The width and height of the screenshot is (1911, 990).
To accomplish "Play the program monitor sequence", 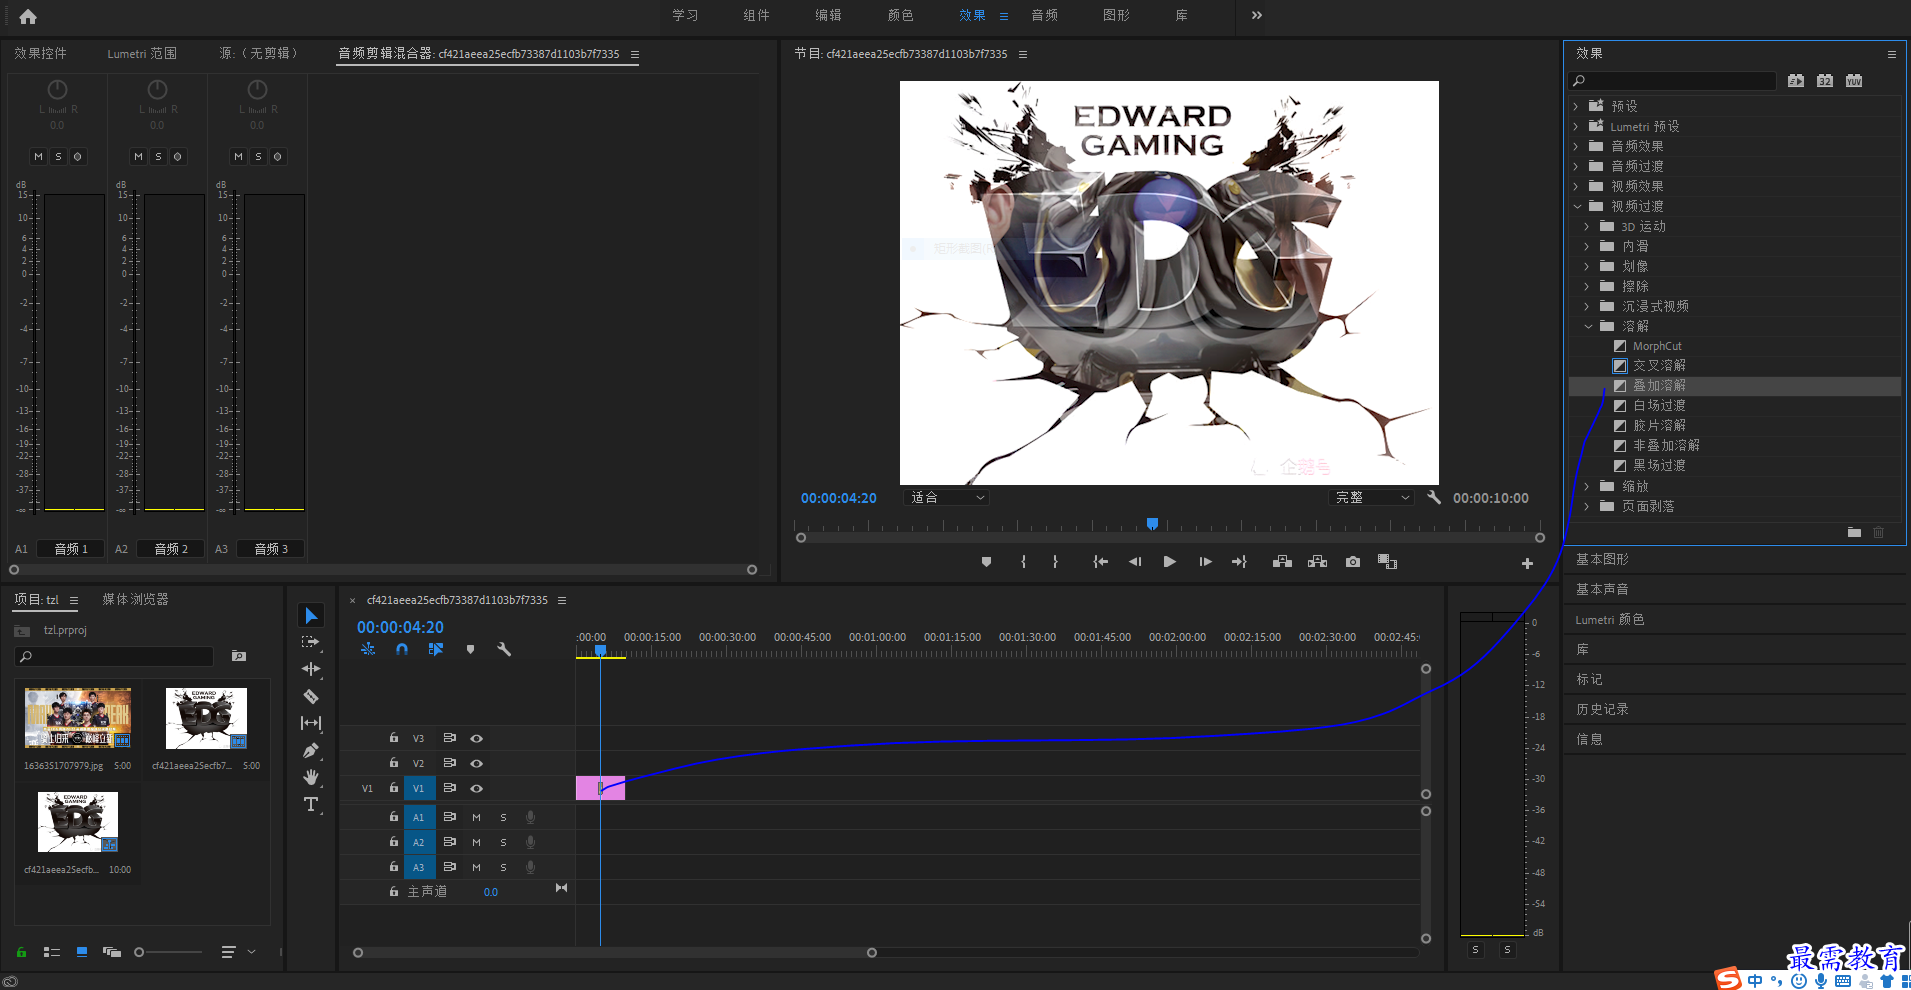I will click(x=1169, y=562).
